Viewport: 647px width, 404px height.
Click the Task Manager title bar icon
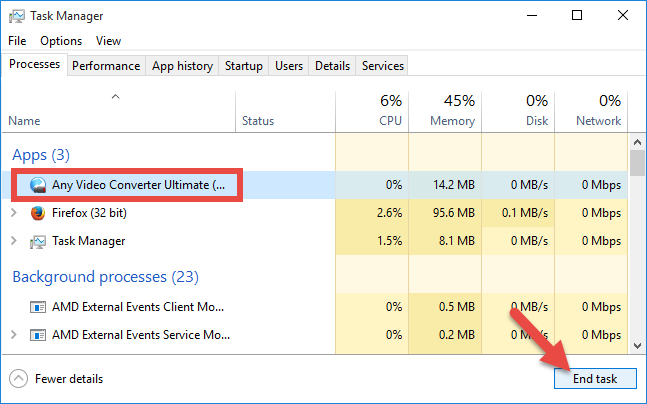(x=17, y=16)
